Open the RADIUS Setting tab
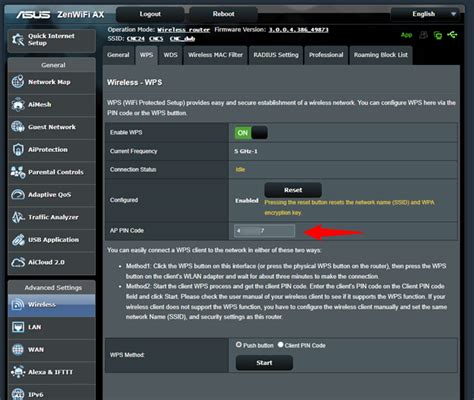The image size is (474, 400). pyautogui.click(x=276, y=55)
